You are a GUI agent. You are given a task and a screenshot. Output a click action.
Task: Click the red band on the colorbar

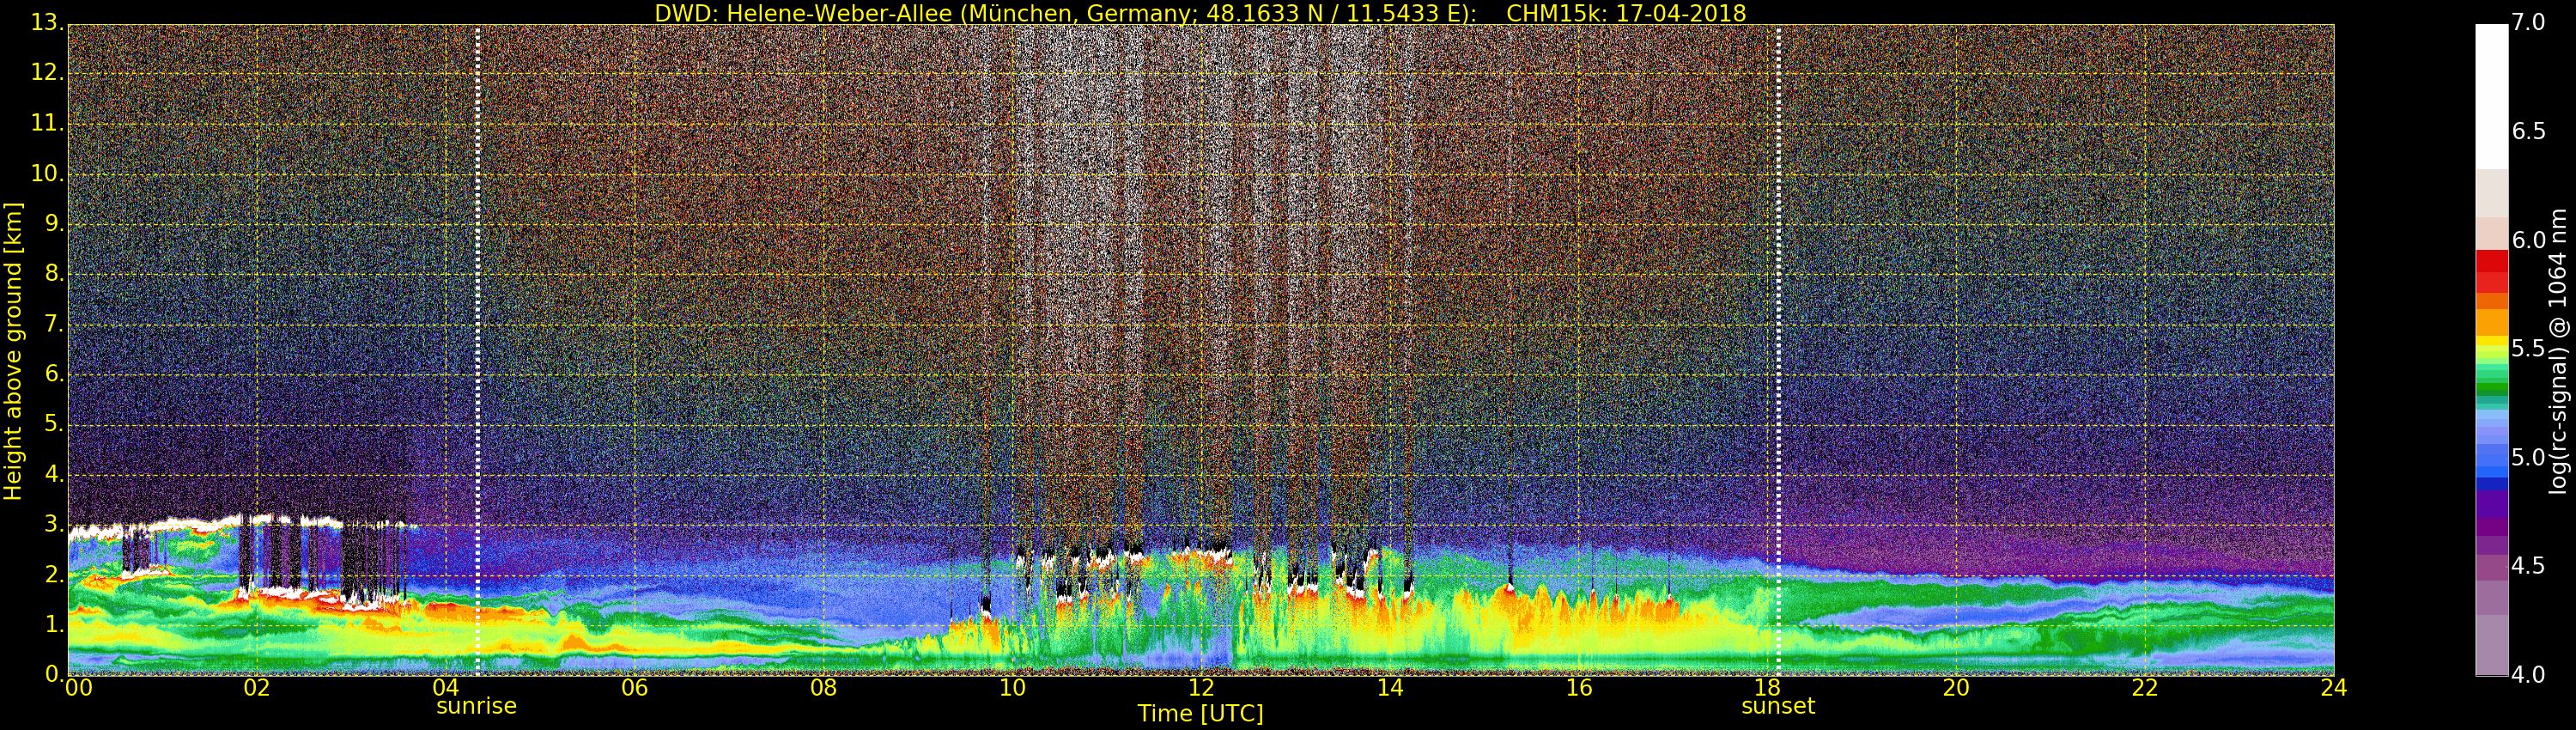(2490, 270)
